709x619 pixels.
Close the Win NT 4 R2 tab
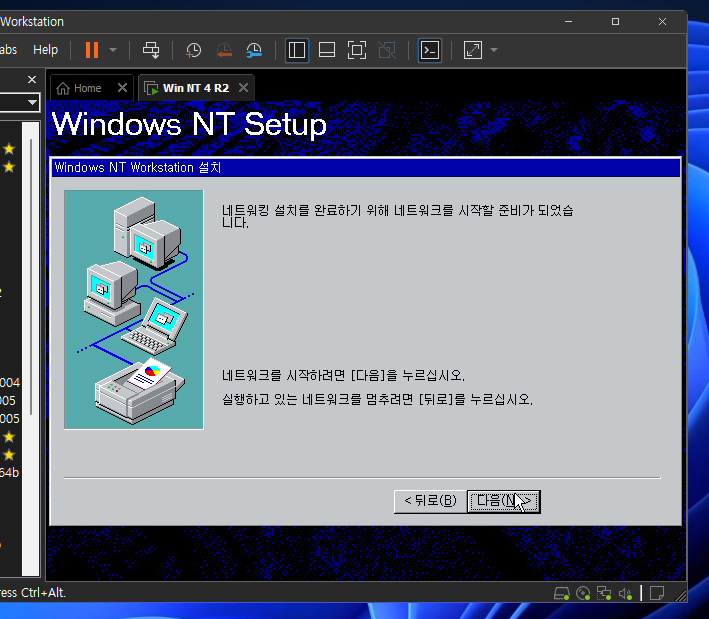tap(243, 88)
